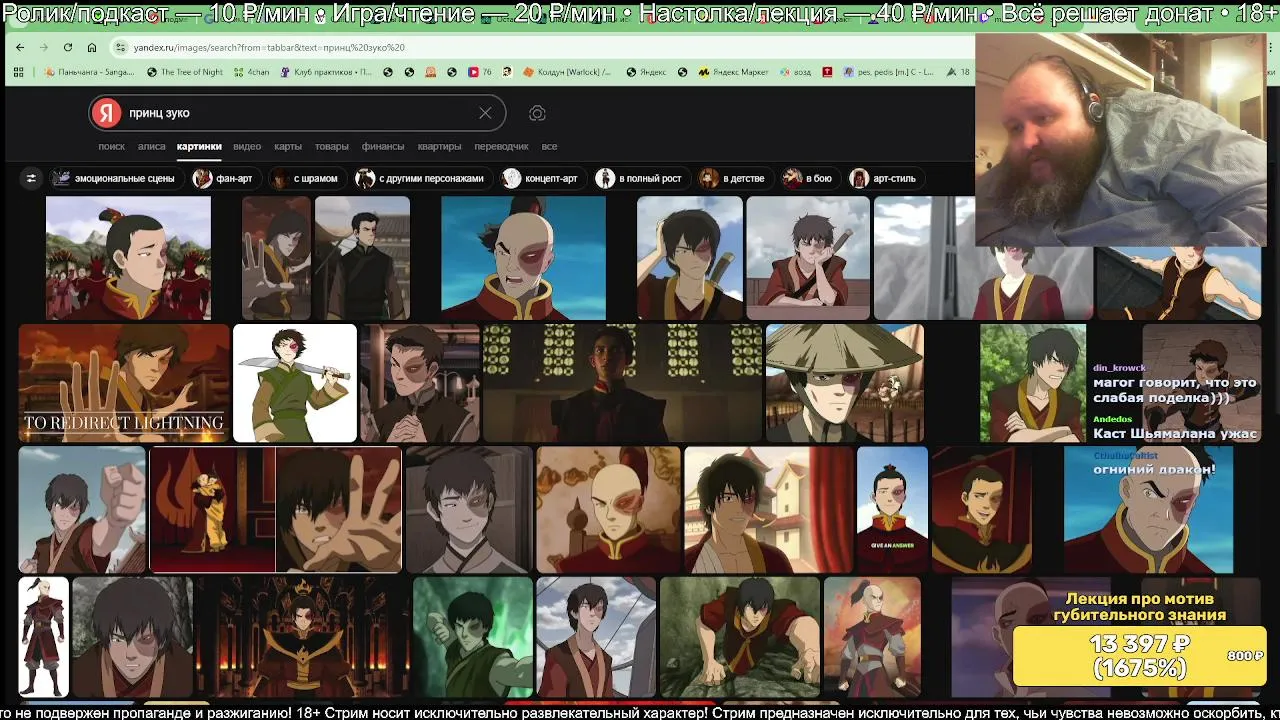The image size is (1280, 720).
Task: Open the green-tinted Zuko image in bottom row
Action: click(x=472, y=637)
